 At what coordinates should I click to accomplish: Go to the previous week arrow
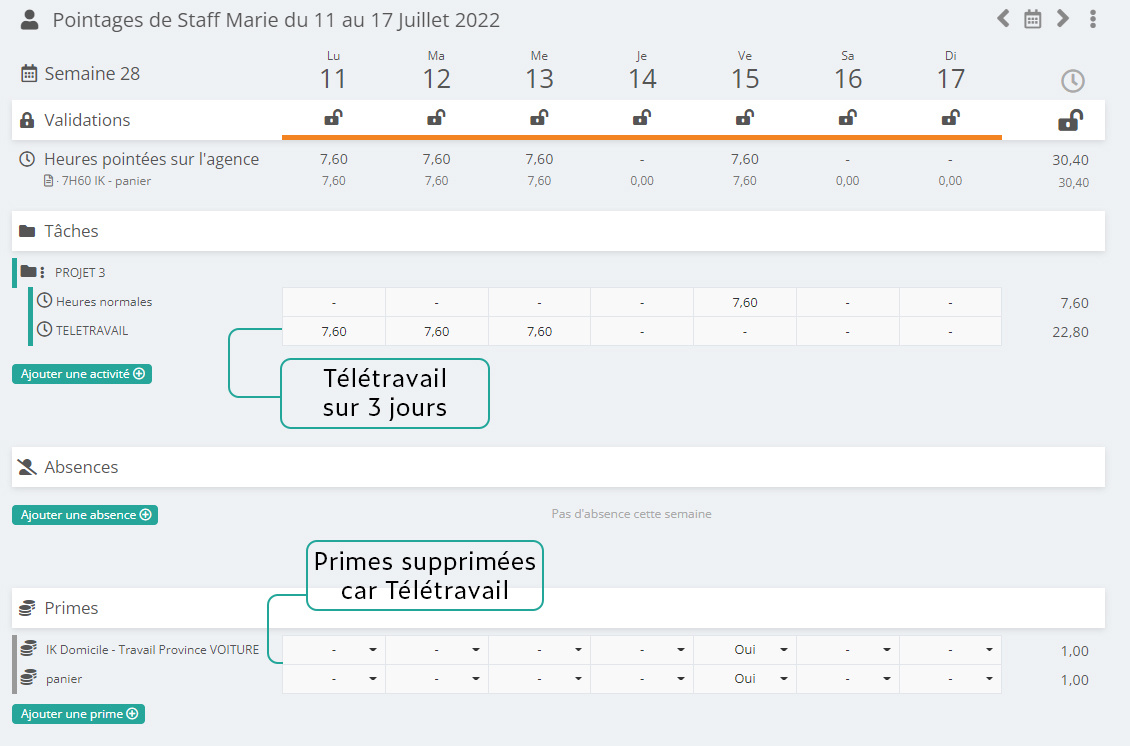(x=1003, y=18)
